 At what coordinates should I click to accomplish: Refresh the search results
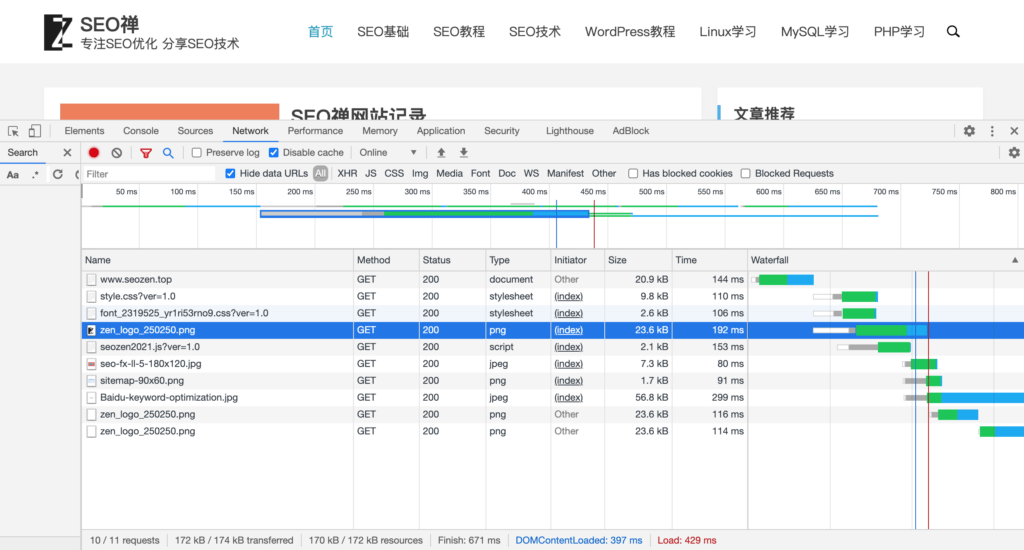pyautogui.click(x=57, y=174)
